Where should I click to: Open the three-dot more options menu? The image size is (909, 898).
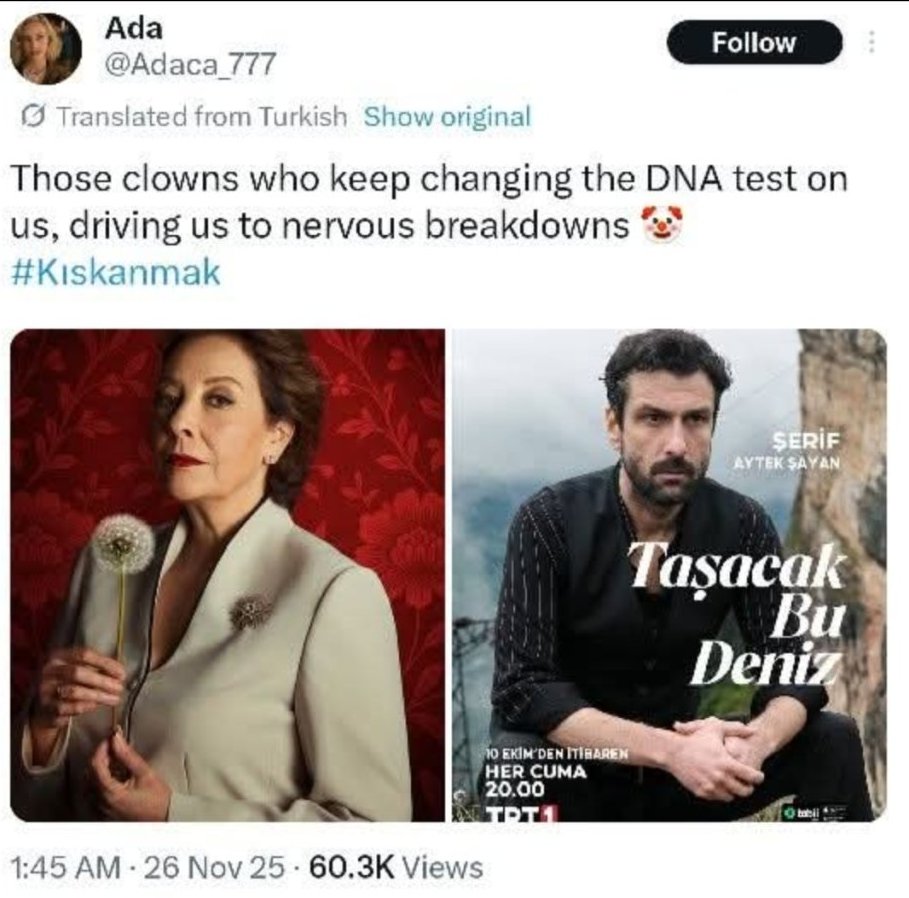pos(872,43)
